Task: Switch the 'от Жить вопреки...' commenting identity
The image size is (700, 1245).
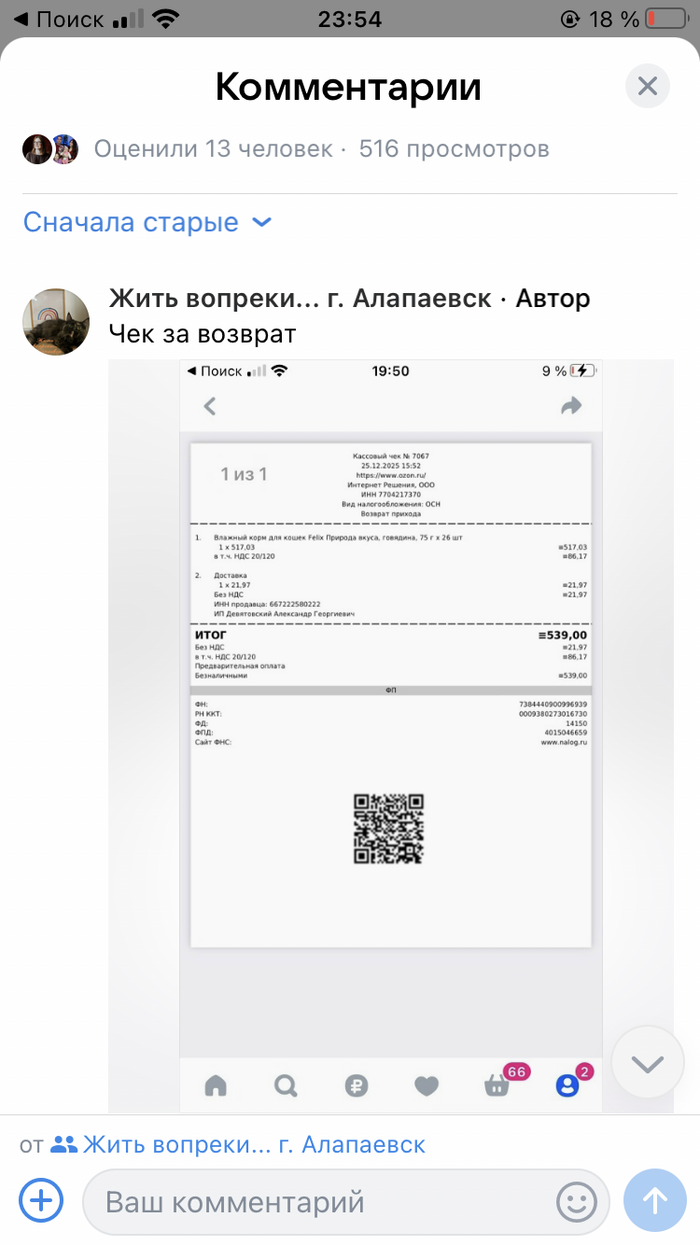Action: (222, 1144)
